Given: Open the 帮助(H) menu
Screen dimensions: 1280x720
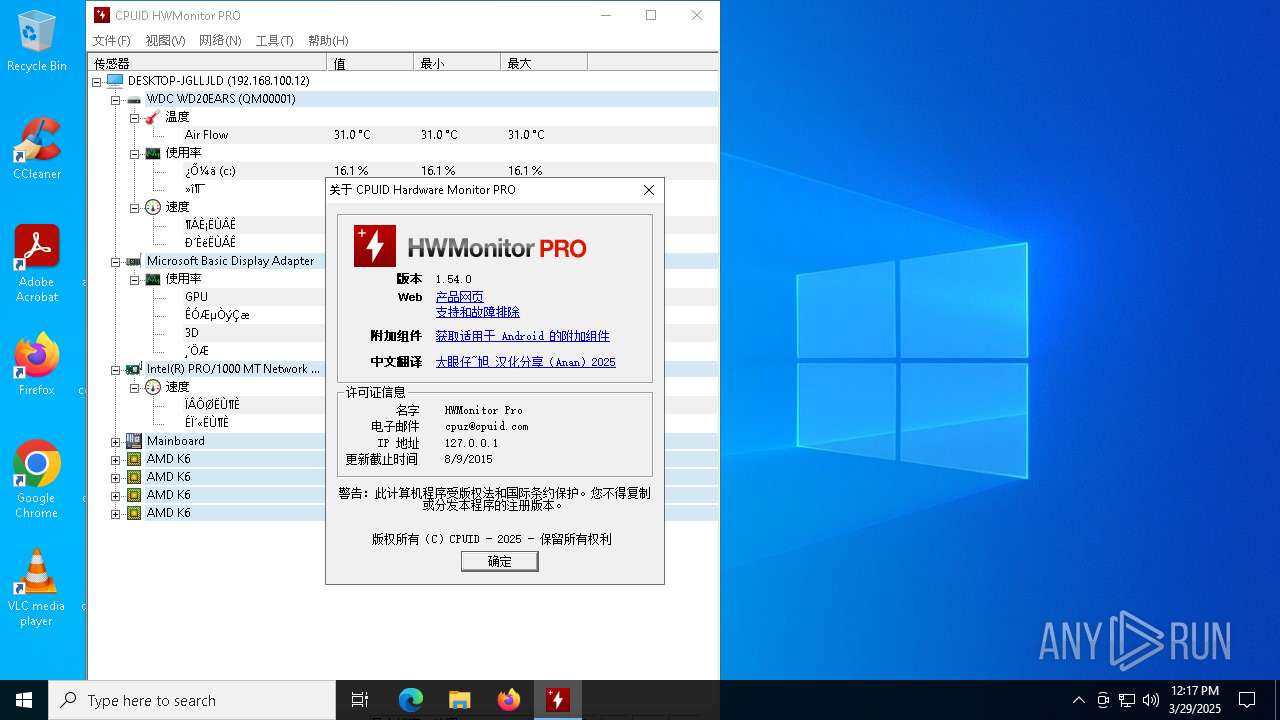Looking at the screenshot, I should 328,41.
